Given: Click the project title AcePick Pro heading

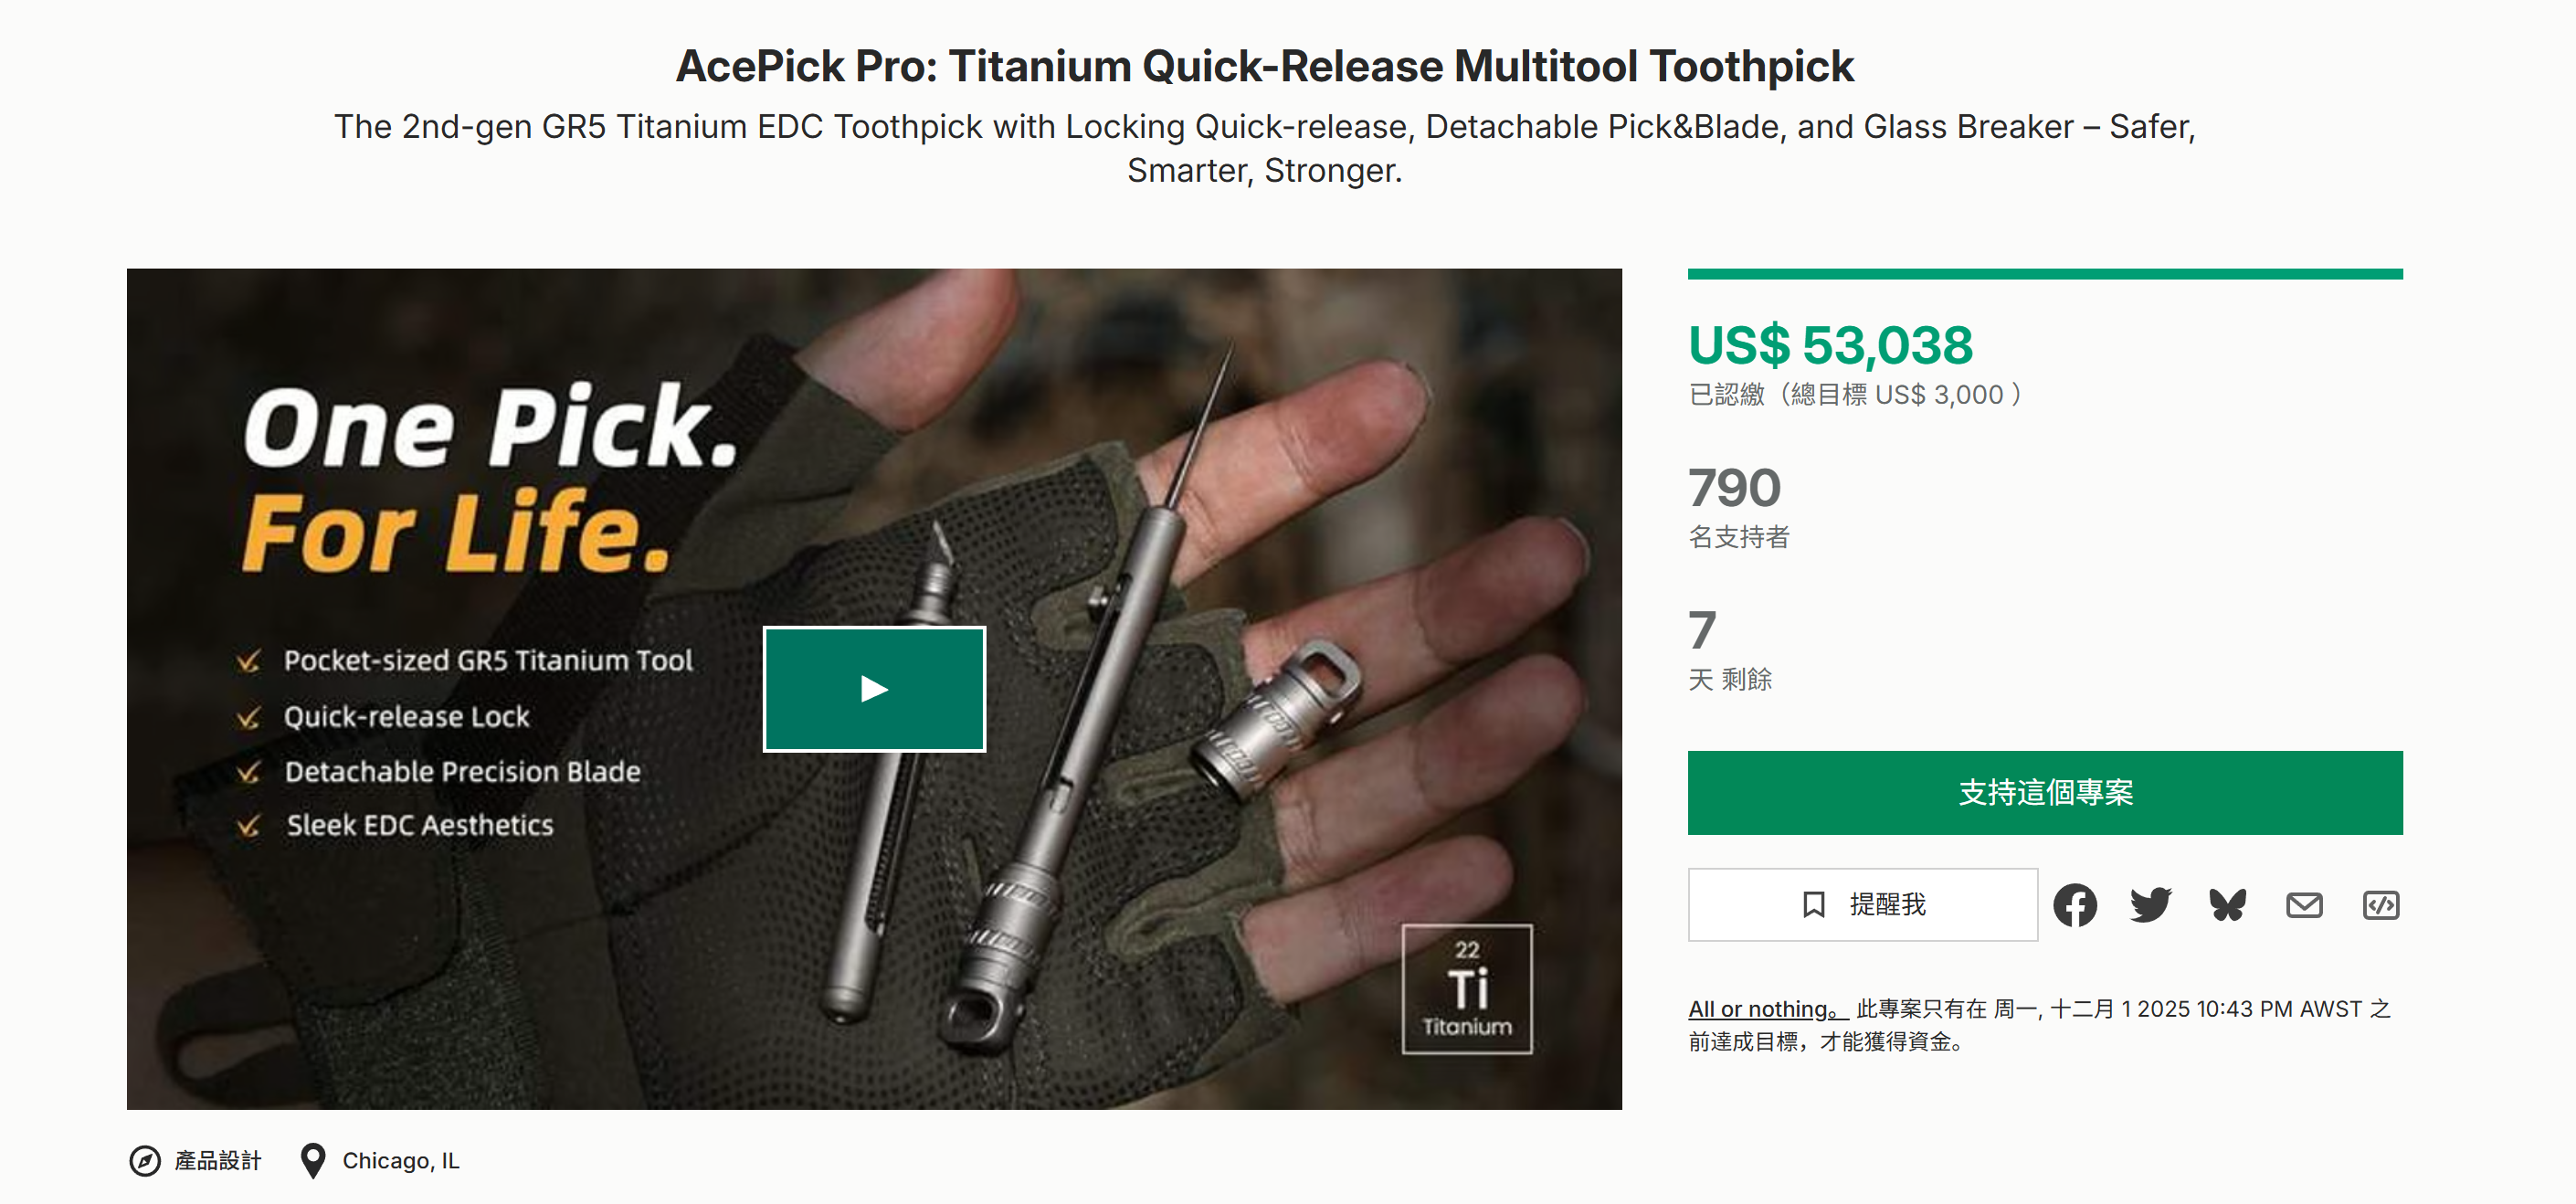Looking at the screenshot, I should click(1264, 66).
